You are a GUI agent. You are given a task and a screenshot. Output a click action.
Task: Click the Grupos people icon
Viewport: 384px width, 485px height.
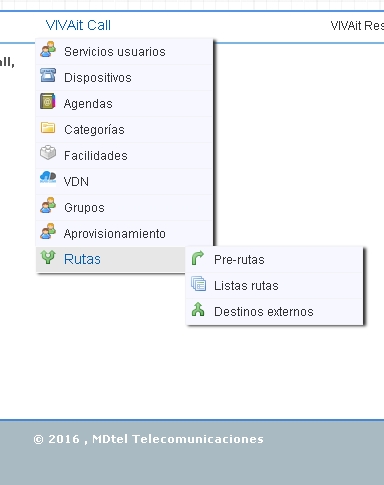coord(48,205)
